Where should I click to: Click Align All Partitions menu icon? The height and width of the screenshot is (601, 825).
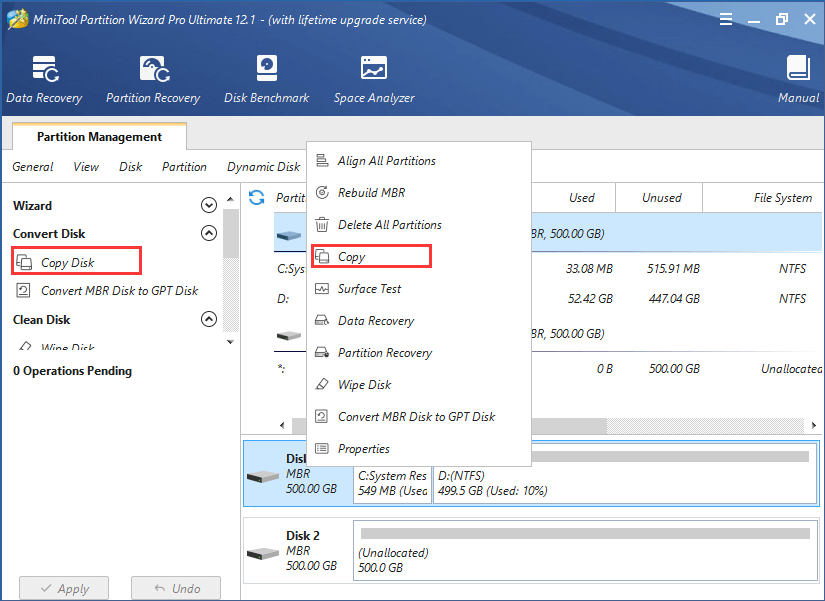322,160
